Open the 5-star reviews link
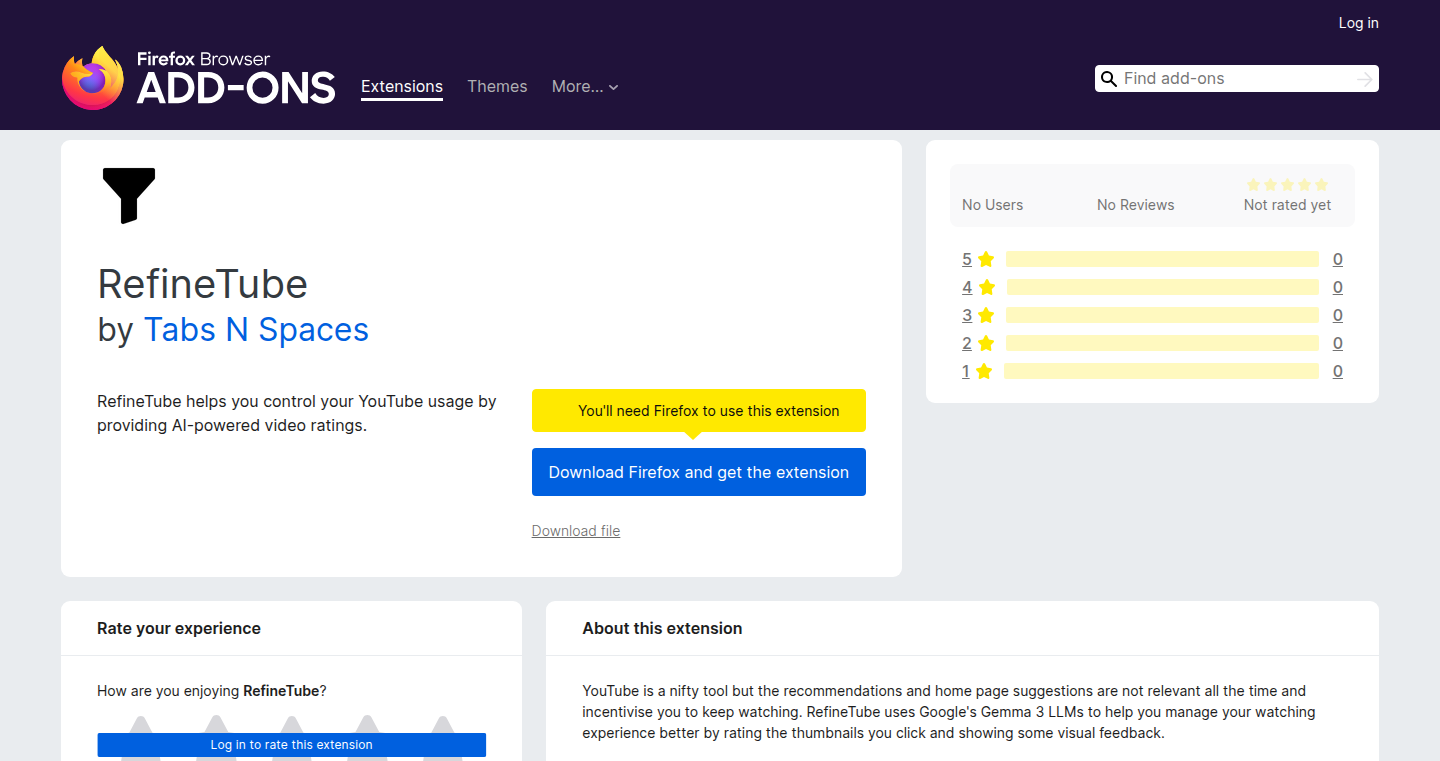The image size is (1440, 761). click(967, 259)
